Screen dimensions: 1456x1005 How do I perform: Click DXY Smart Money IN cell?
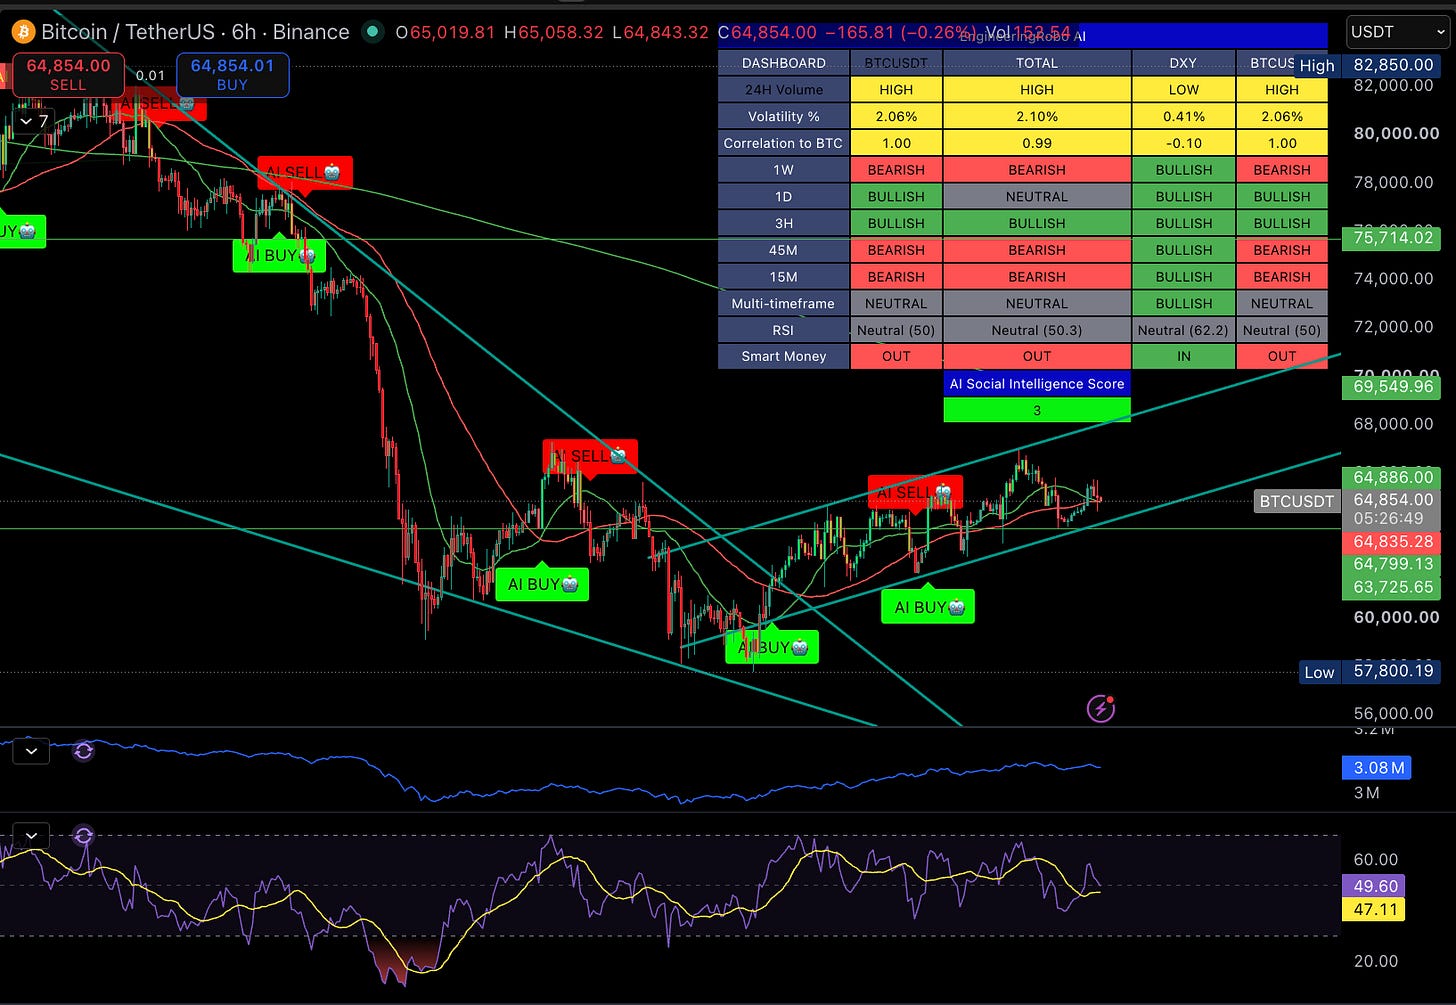pos(1183,356)
